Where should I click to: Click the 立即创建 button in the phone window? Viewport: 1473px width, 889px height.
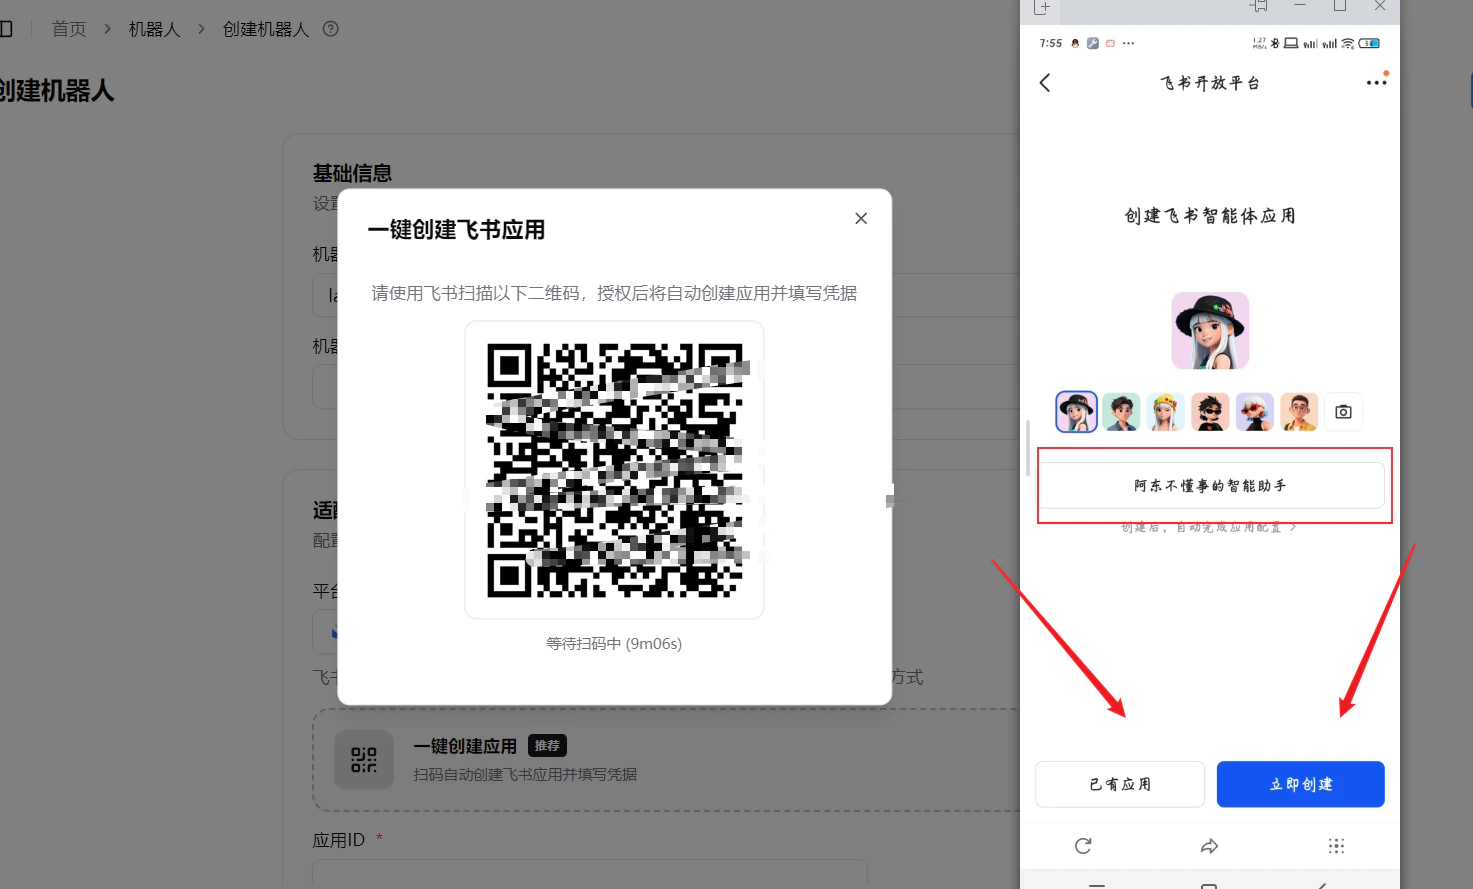[1300, 784]
